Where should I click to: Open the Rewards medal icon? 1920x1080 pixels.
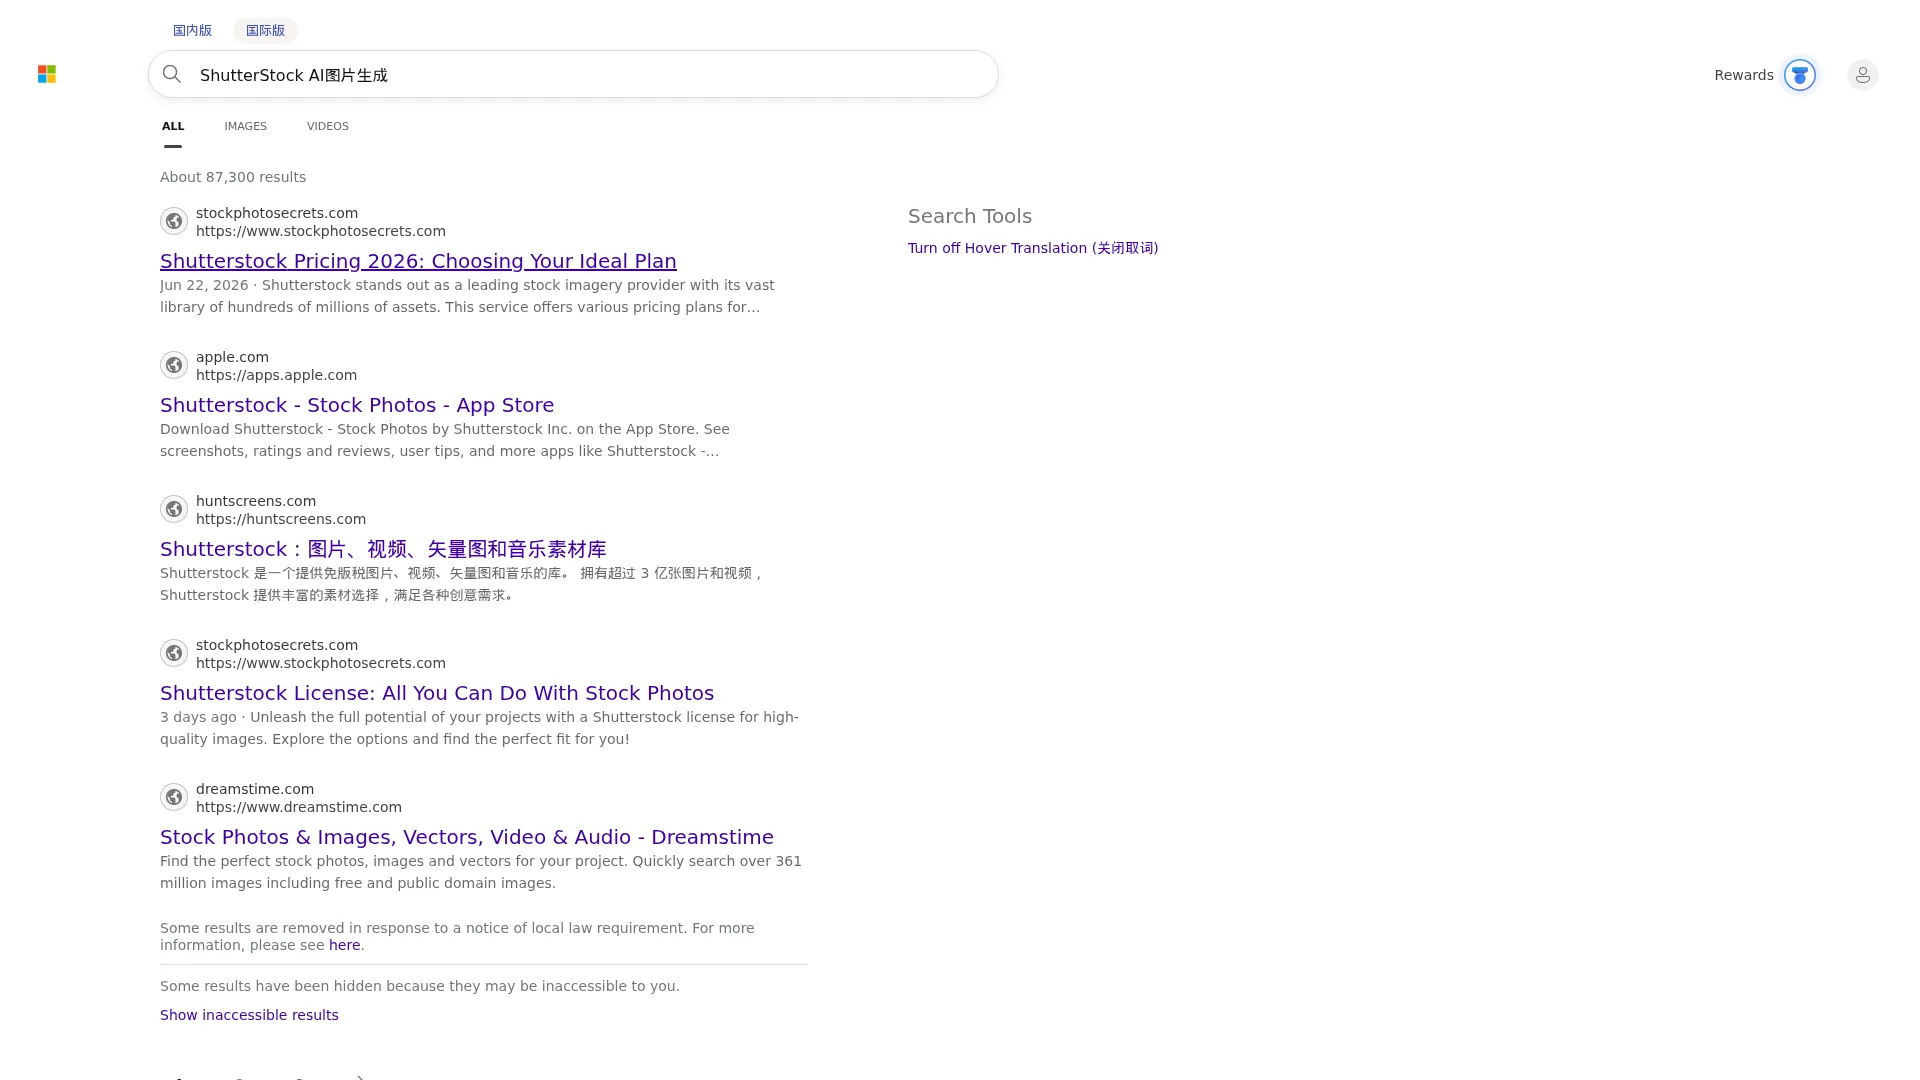[1800, 75]
